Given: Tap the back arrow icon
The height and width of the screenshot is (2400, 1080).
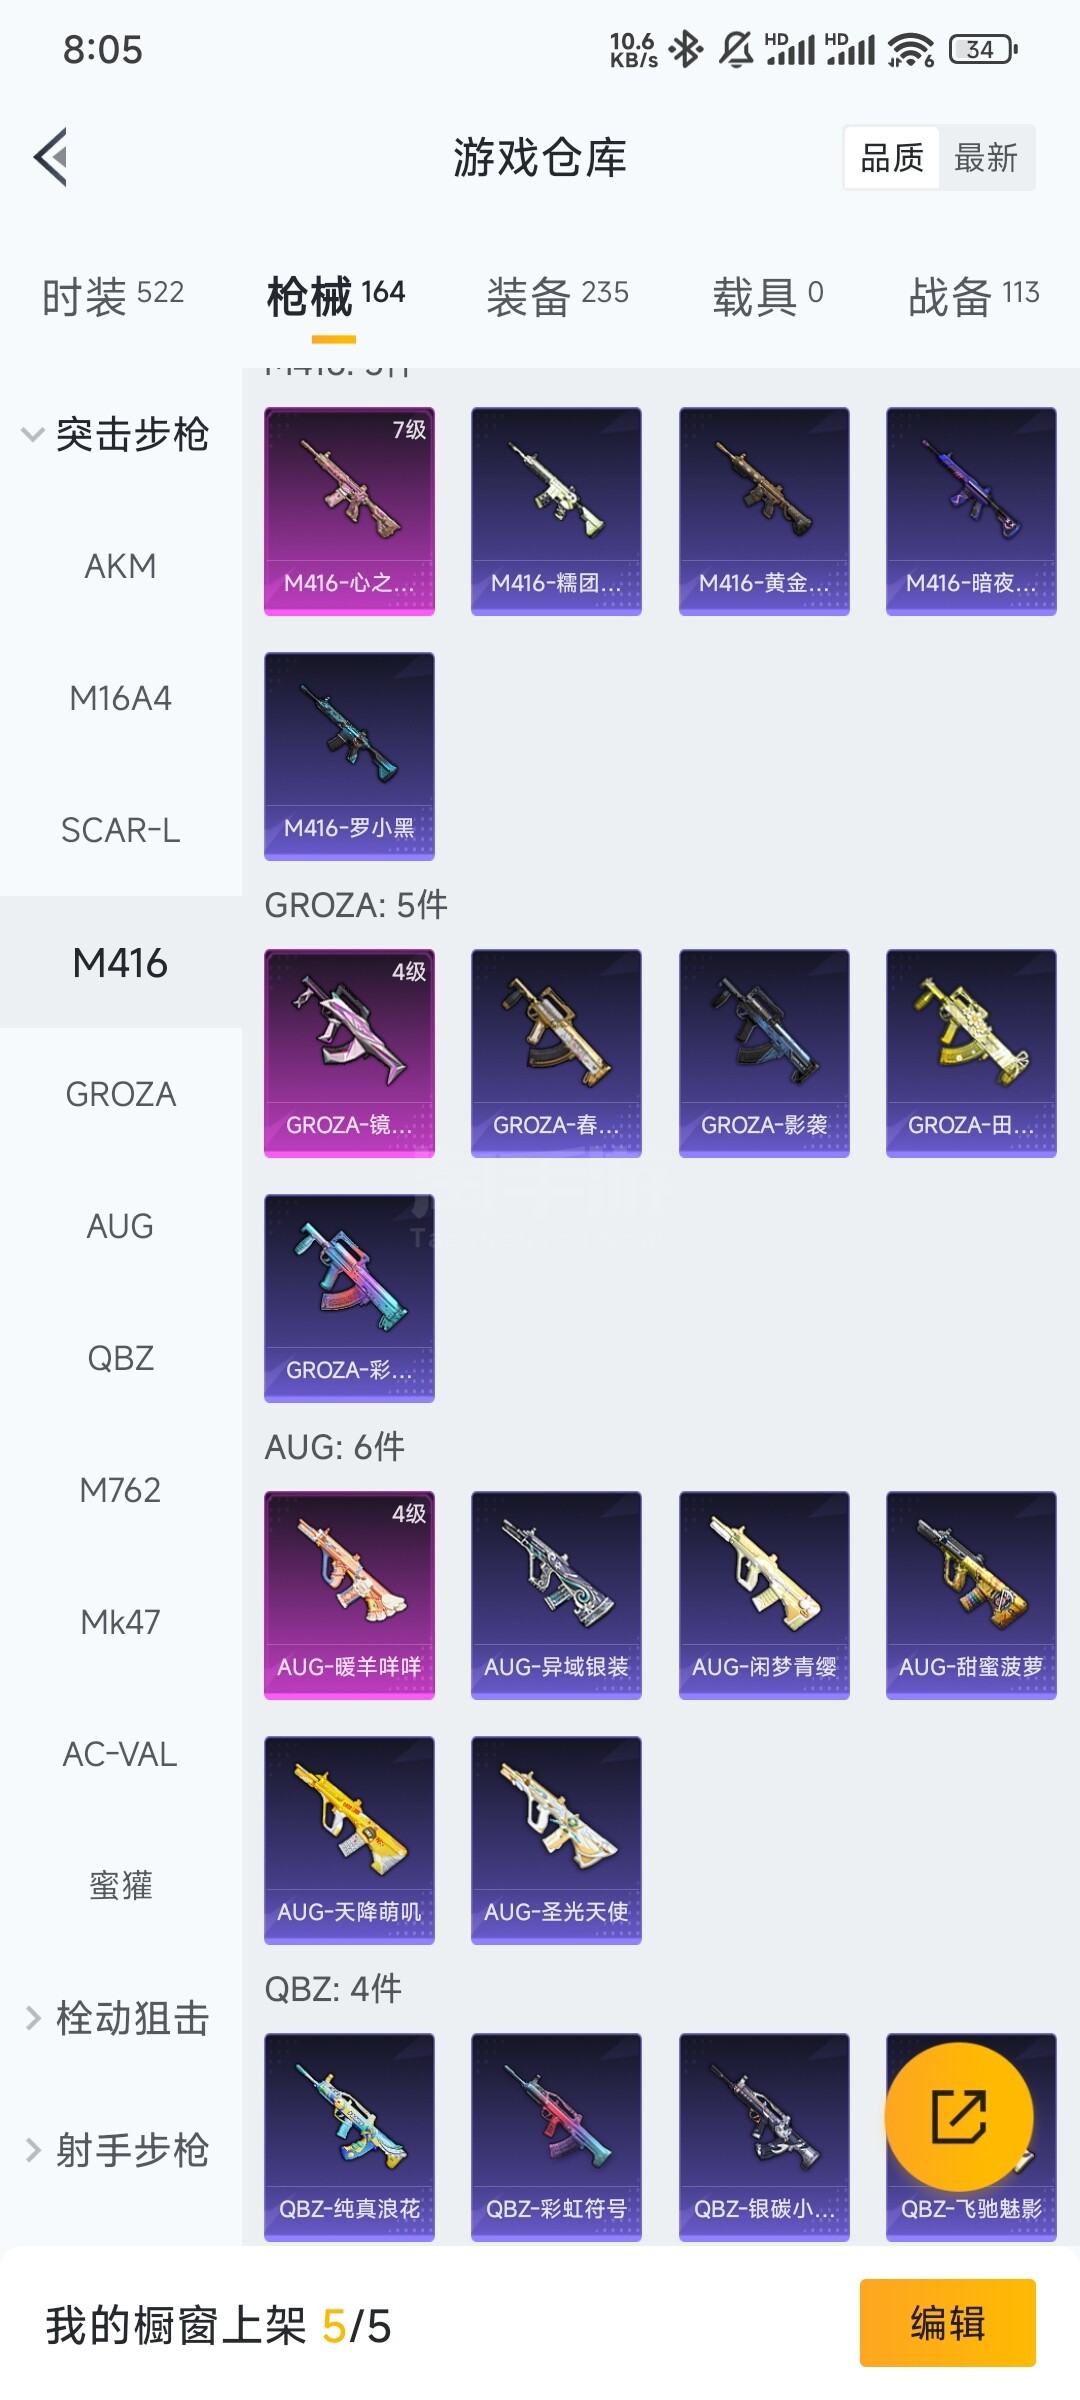Looking at the screenshot, I should point(51,157).
